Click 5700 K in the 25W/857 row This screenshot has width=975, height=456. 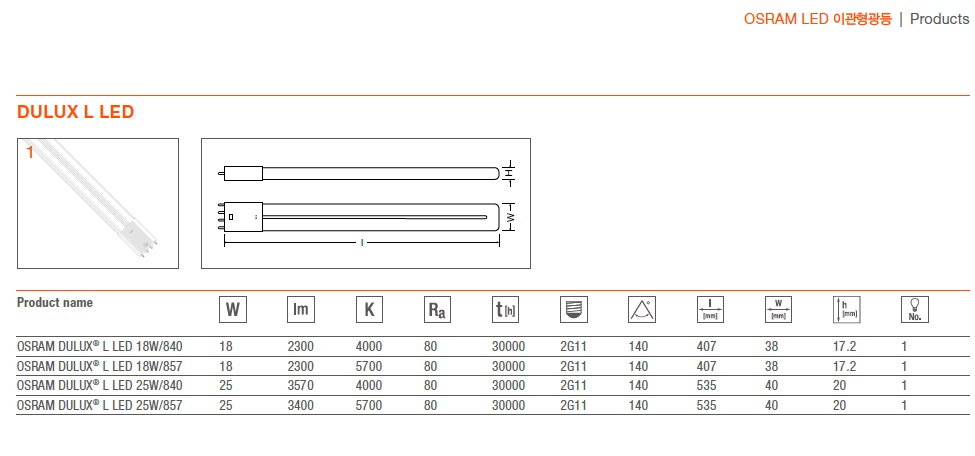click(369, 406)
